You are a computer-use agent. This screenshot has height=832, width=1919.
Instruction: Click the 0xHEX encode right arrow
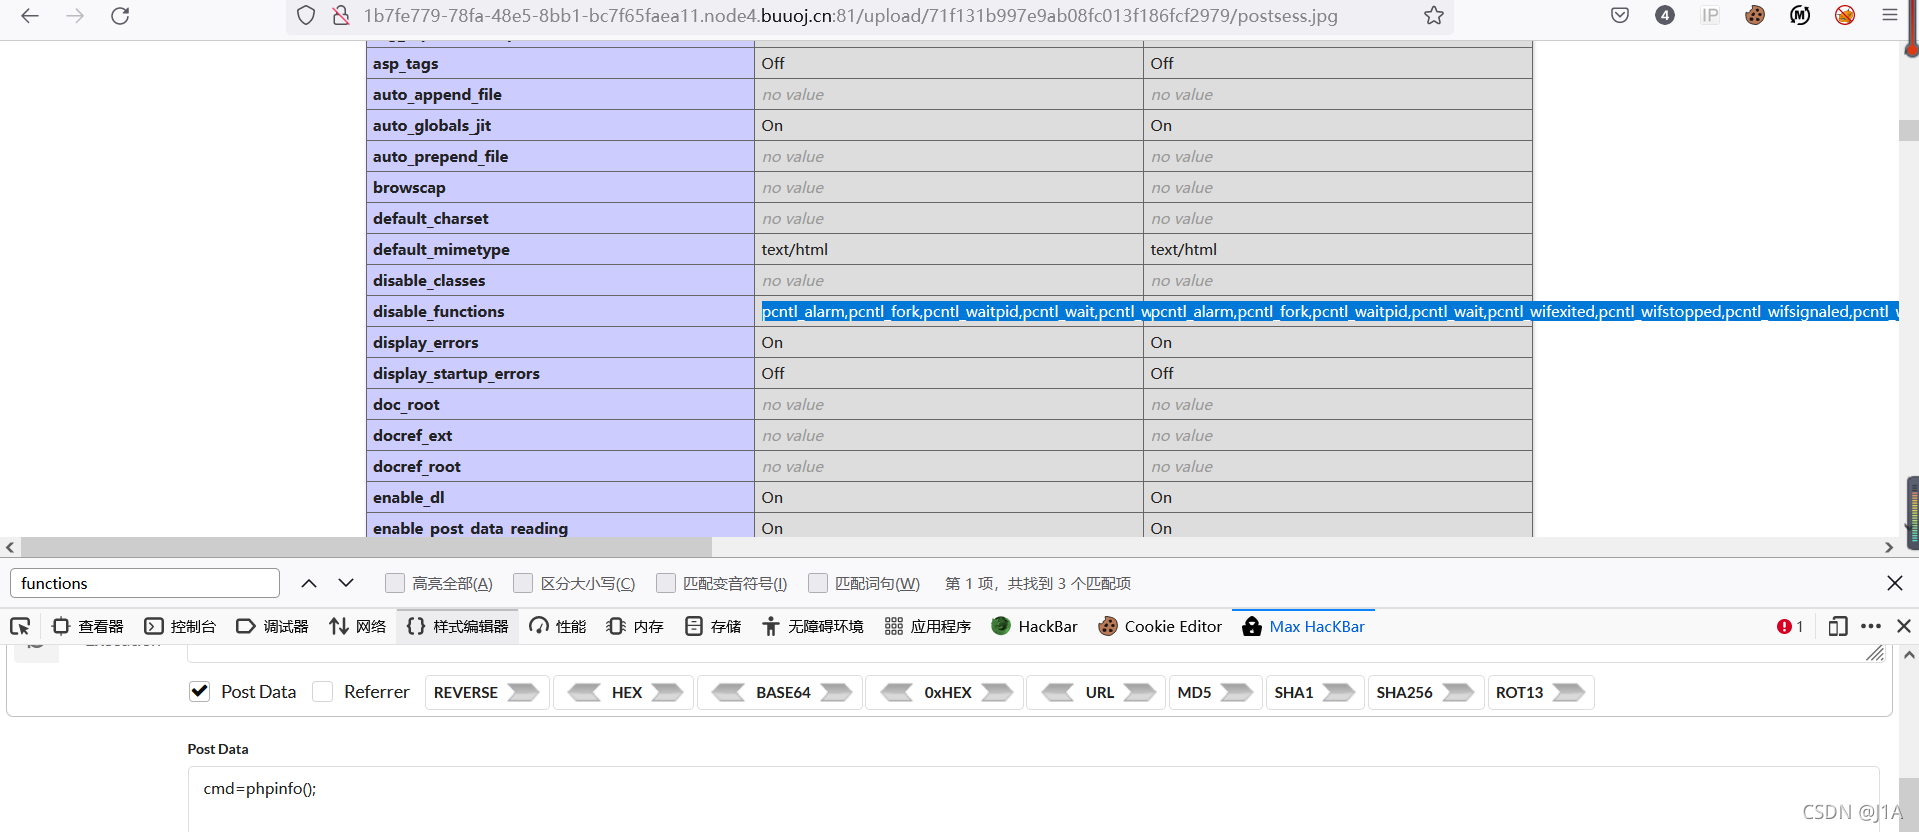[997, 692]
